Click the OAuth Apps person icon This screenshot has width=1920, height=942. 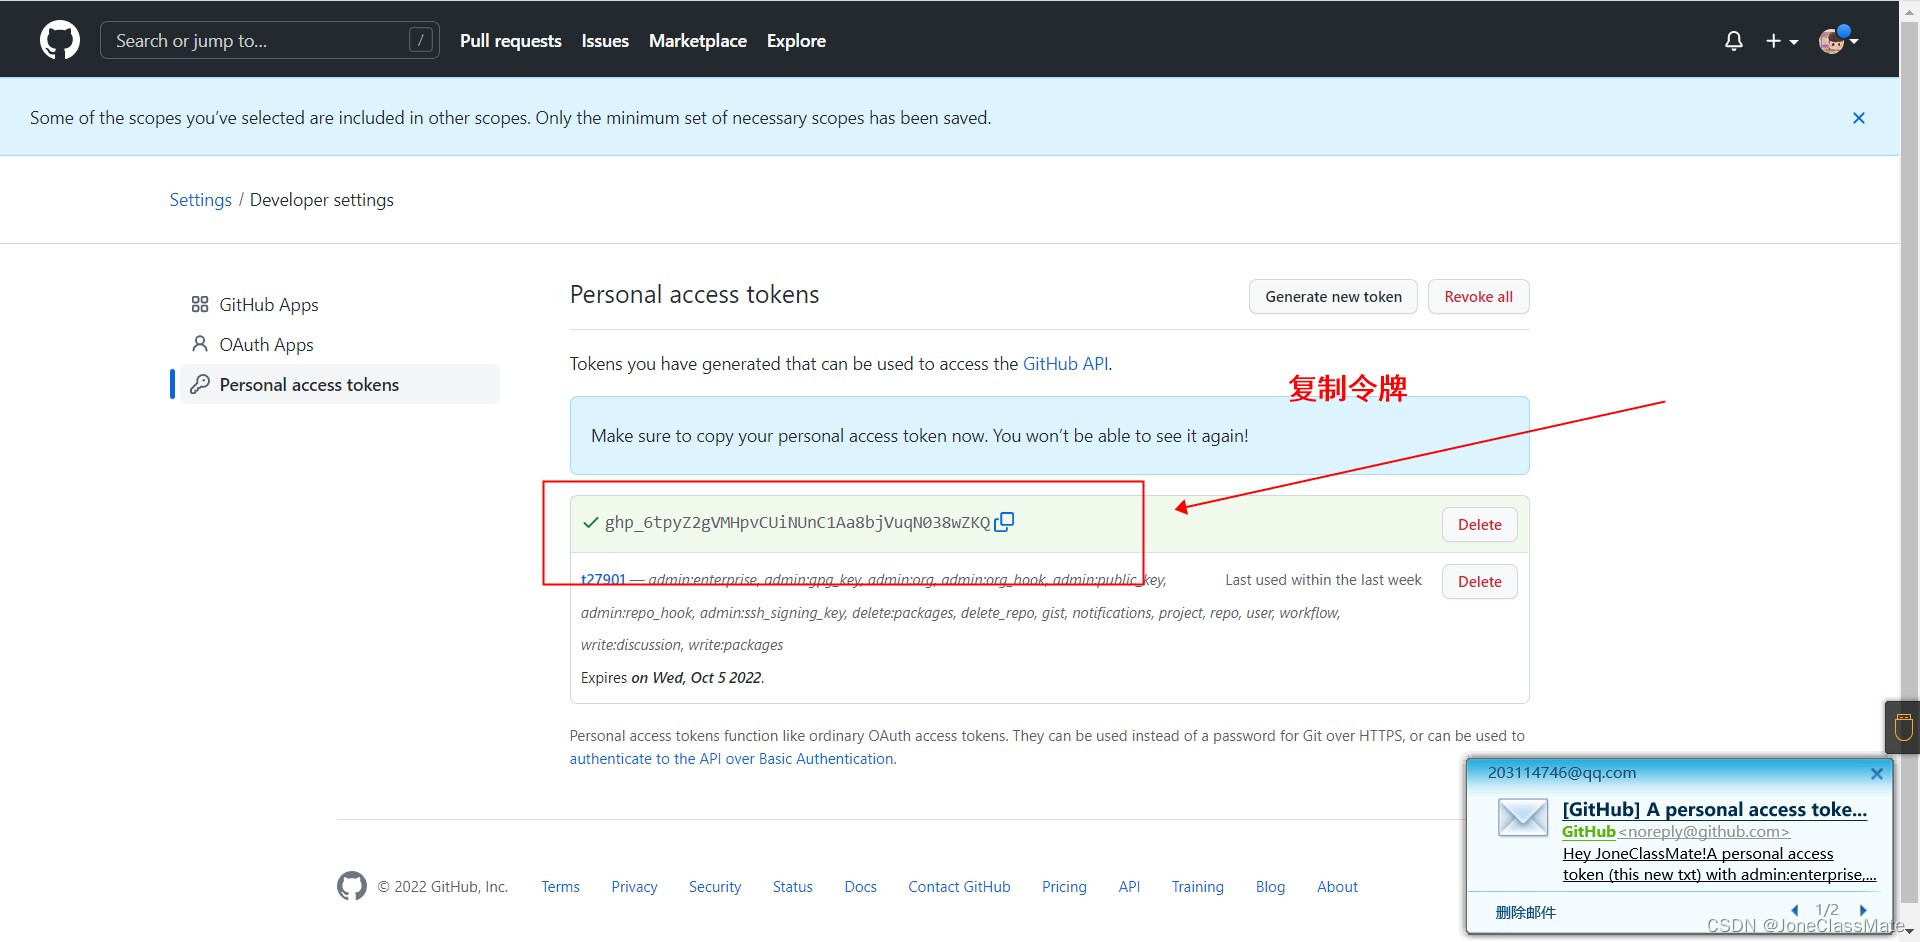(200, 344)
